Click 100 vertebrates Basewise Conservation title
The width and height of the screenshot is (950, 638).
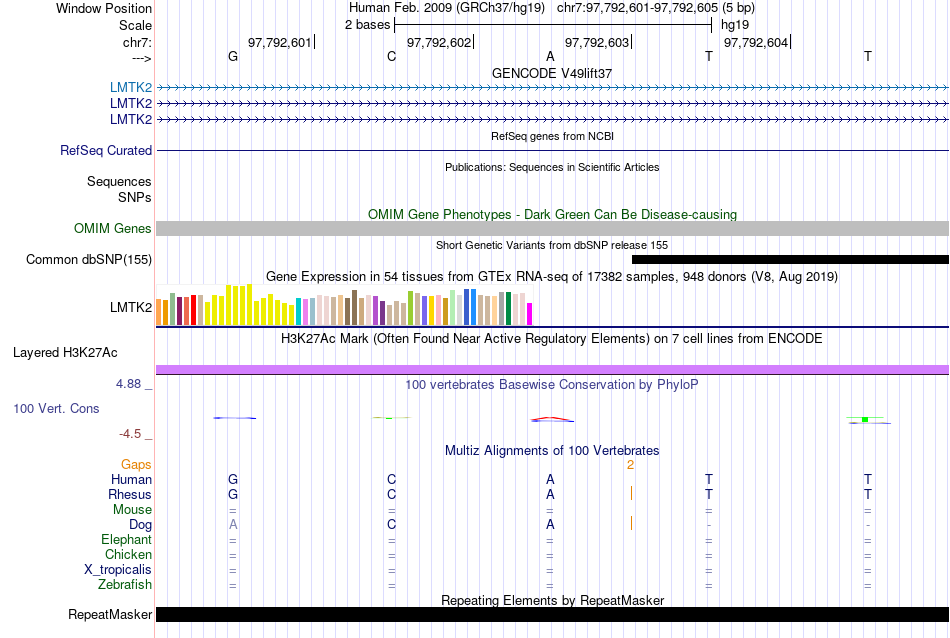552,385
